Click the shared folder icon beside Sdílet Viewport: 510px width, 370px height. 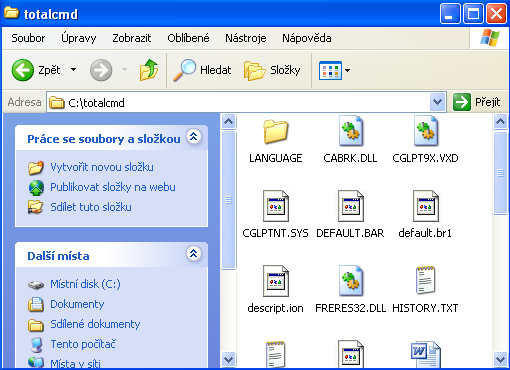pyautogui.click(x=36, y=207)
